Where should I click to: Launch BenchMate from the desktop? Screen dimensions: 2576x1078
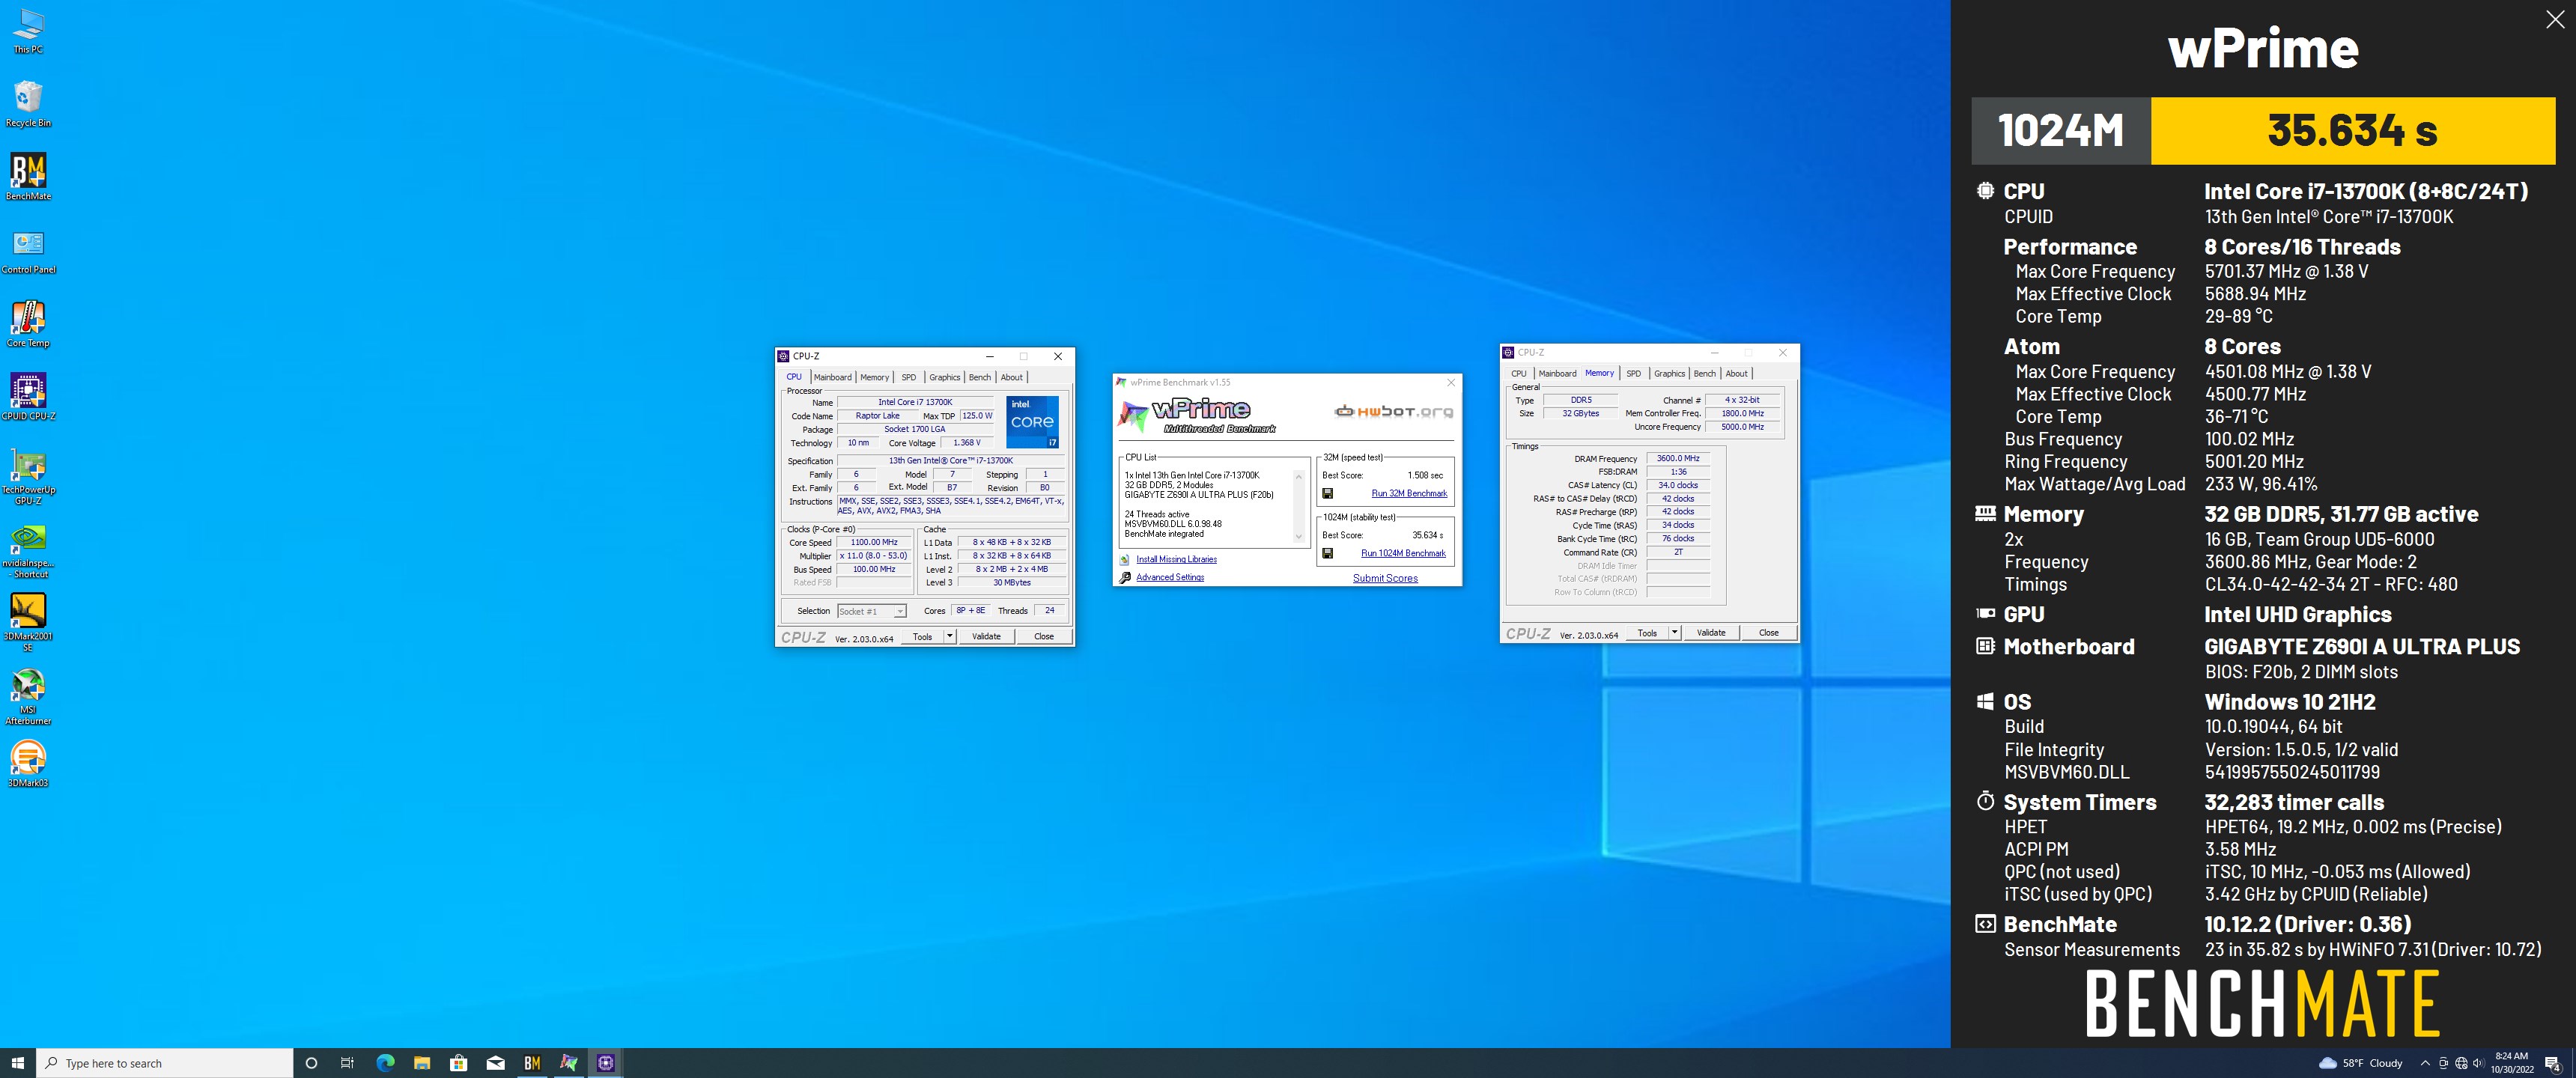click(28, 177)
